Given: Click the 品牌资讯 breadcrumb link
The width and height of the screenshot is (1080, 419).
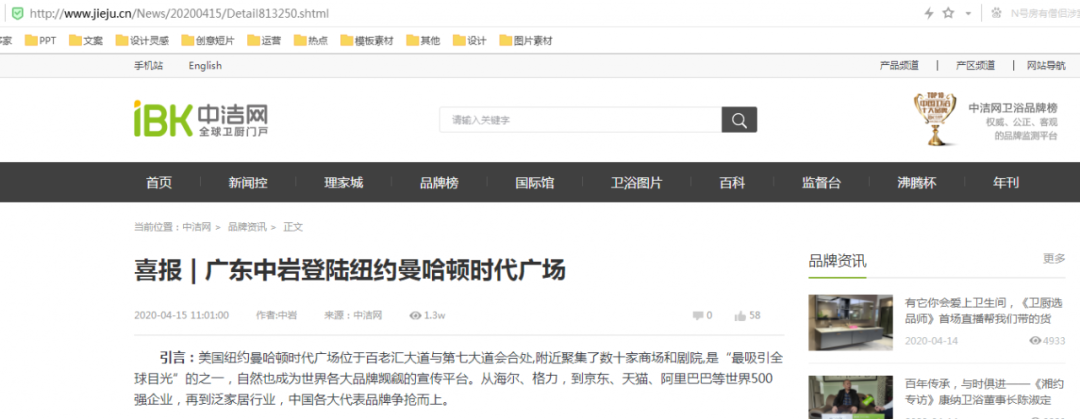Looking at the screenshot, I should 247,227.
